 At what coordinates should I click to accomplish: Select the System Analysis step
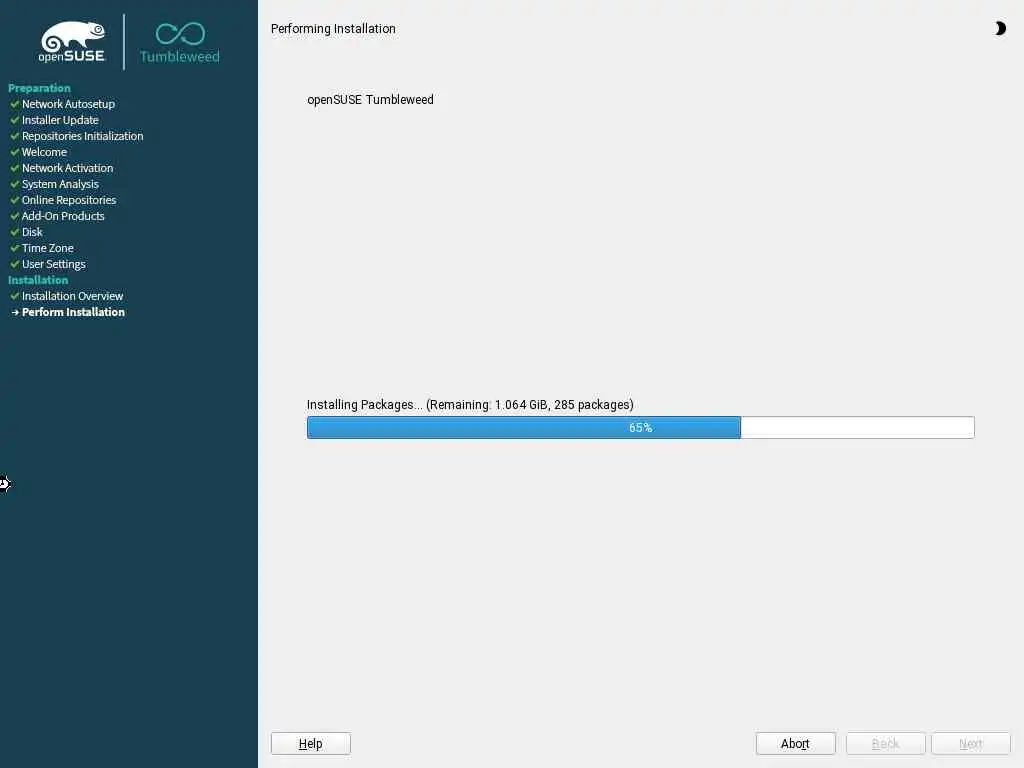[x=60, y=184]
